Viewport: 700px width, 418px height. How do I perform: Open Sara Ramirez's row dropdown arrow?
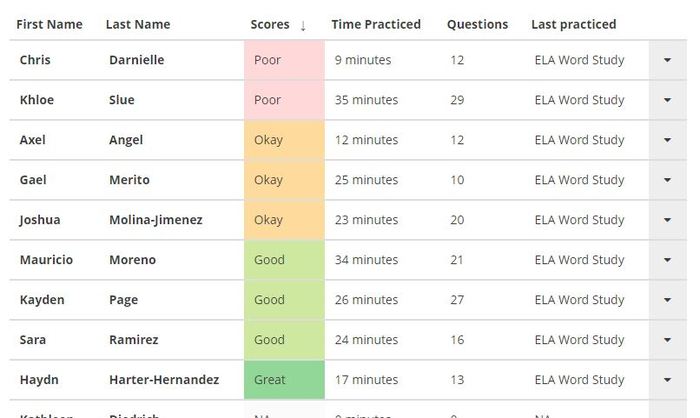[x=667, y=340]
